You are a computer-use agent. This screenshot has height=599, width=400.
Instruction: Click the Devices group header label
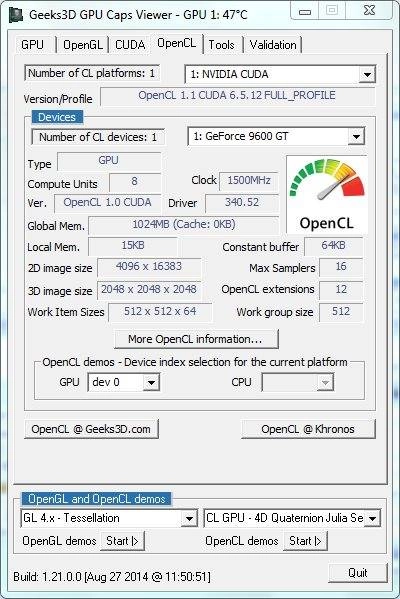coord(57,117)
